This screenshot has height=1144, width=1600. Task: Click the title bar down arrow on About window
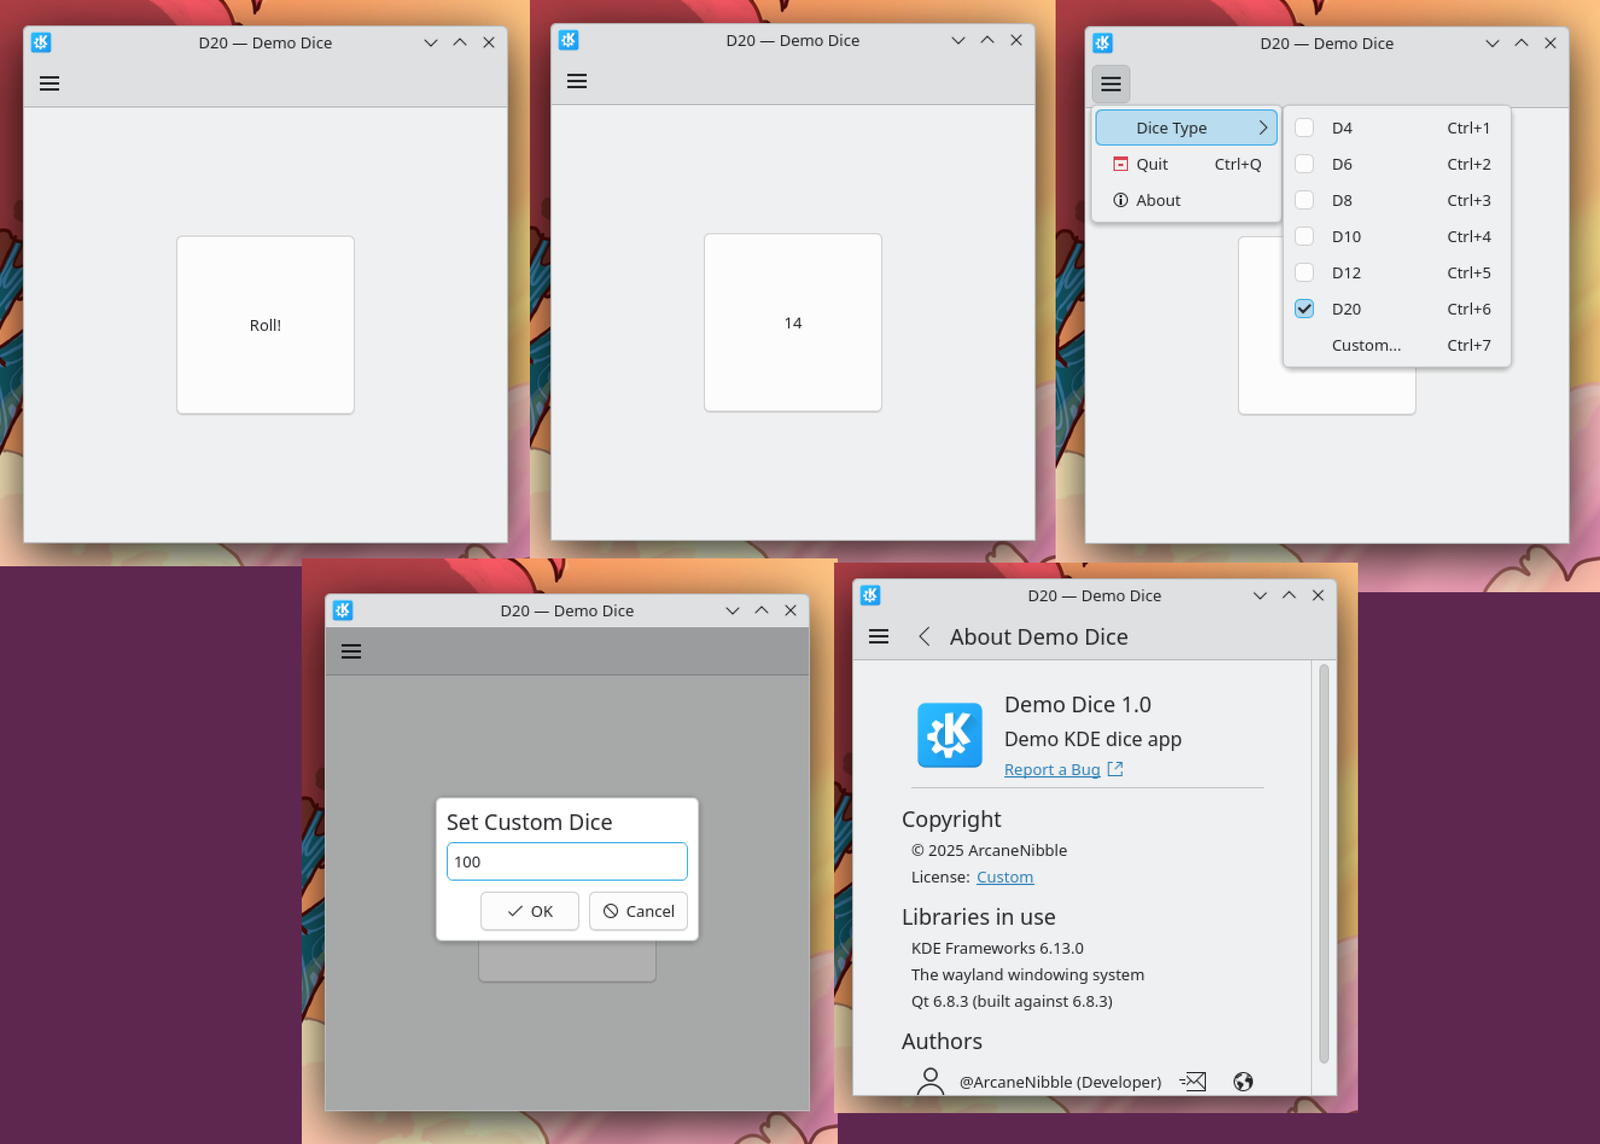point(1259,595)
